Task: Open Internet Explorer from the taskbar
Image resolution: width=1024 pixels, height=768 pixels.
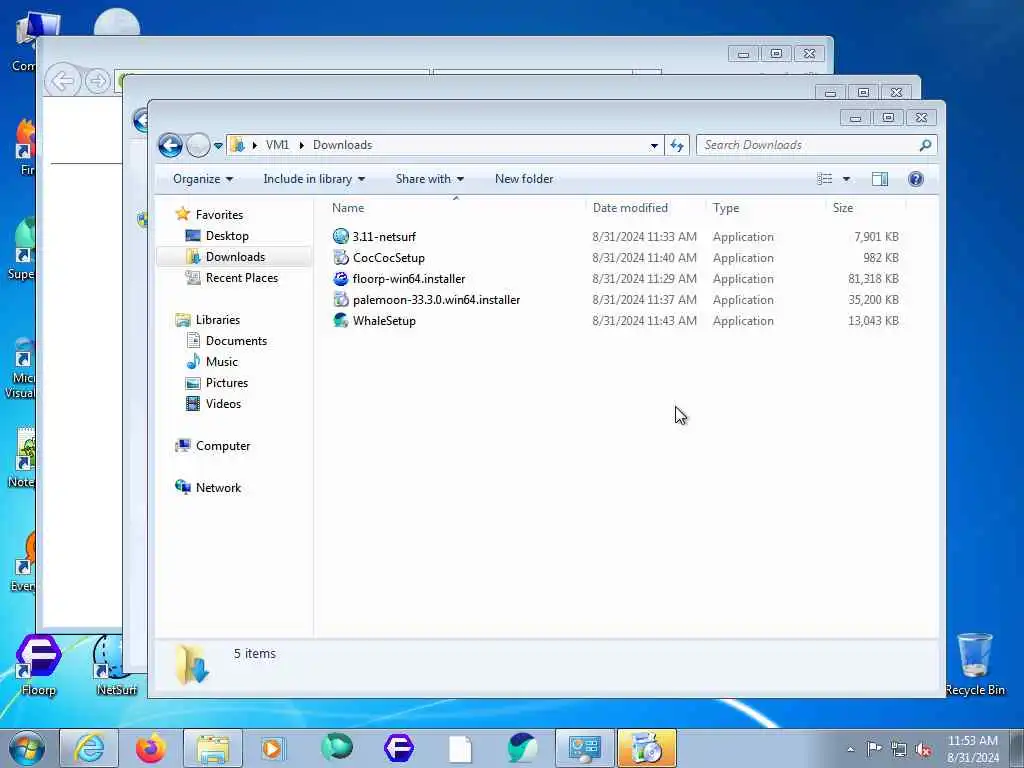Action: (x=89, y=748)
